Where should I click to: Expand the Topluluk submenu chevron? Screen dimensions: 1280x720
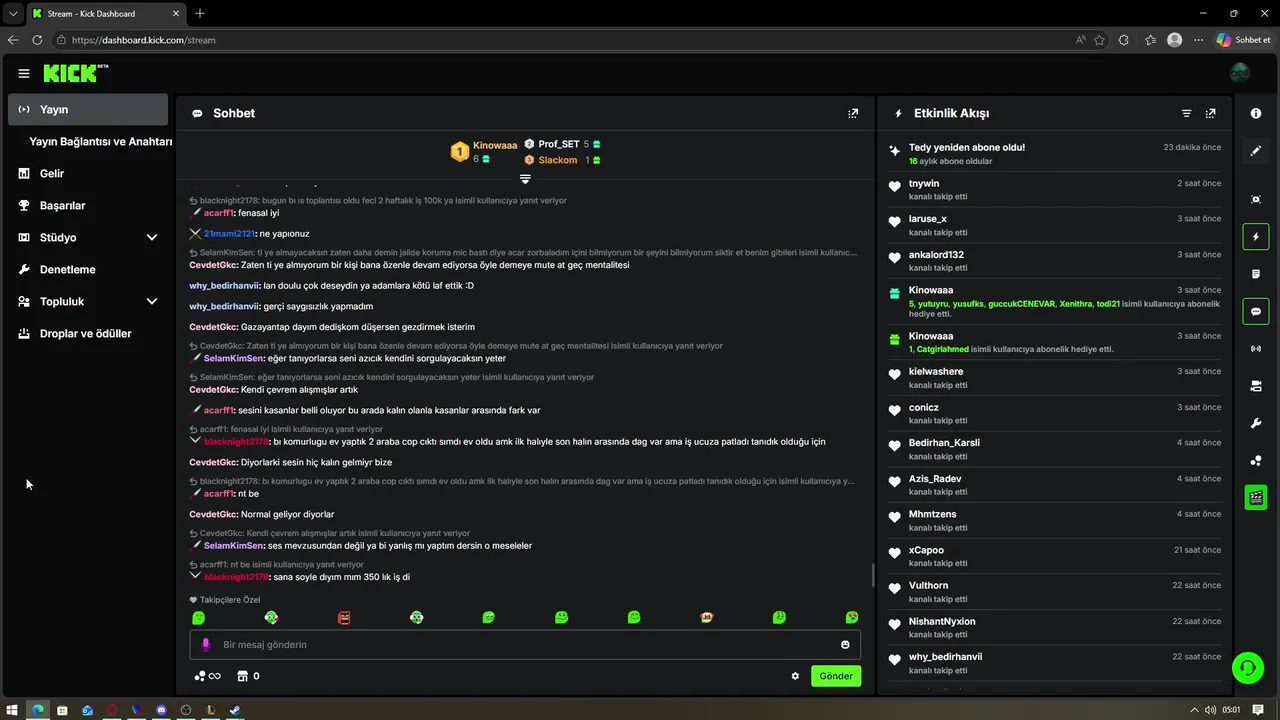pyautogui.click(x=152, y=301)
